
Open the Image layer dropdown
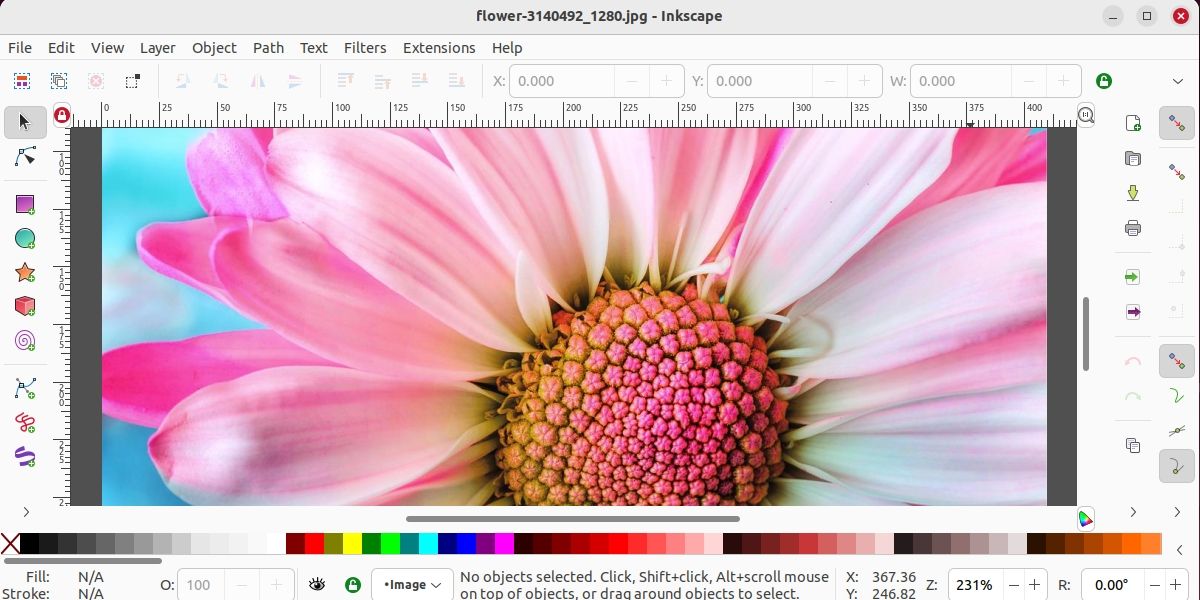pyautogui.click(x=412, y=584)
